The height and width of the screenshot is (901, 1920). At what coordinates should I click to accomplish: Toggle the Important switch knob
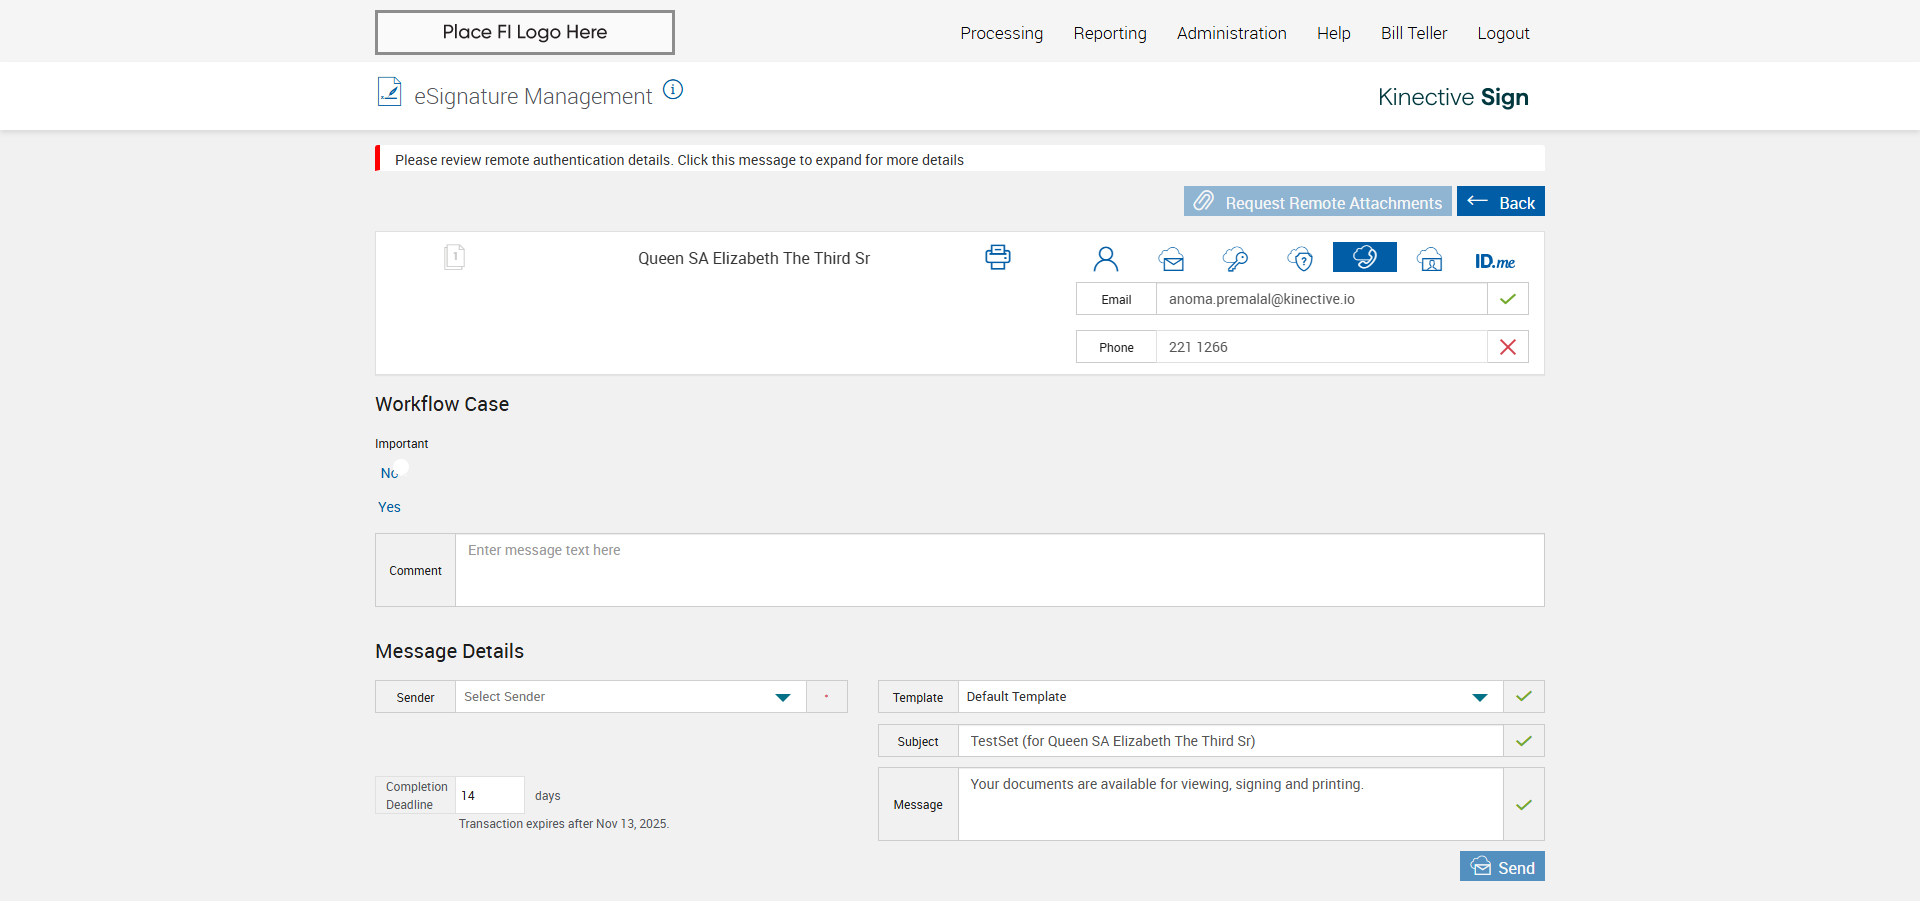click(x=401, y=468)
